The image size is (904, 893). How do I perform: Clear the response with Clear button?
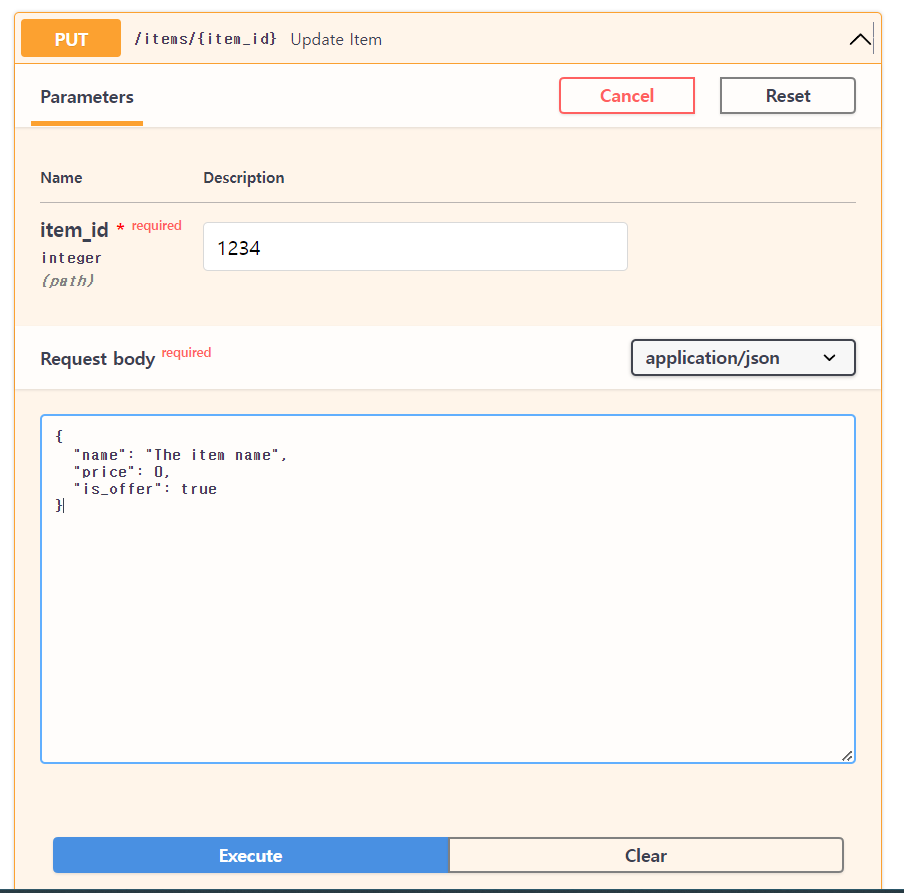click(x=646, y=855)
